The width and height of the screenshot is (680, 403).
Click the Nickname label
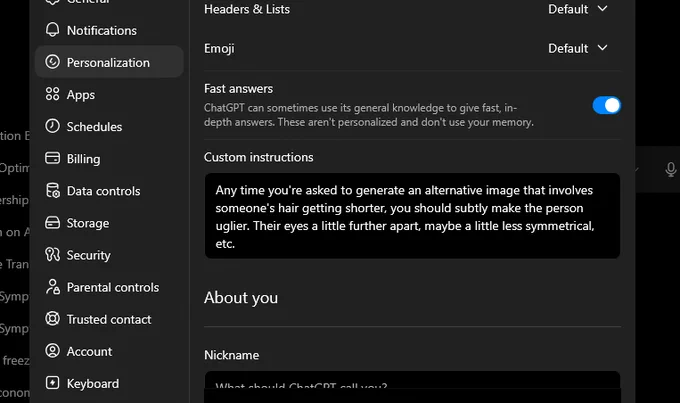pos(232,355)
